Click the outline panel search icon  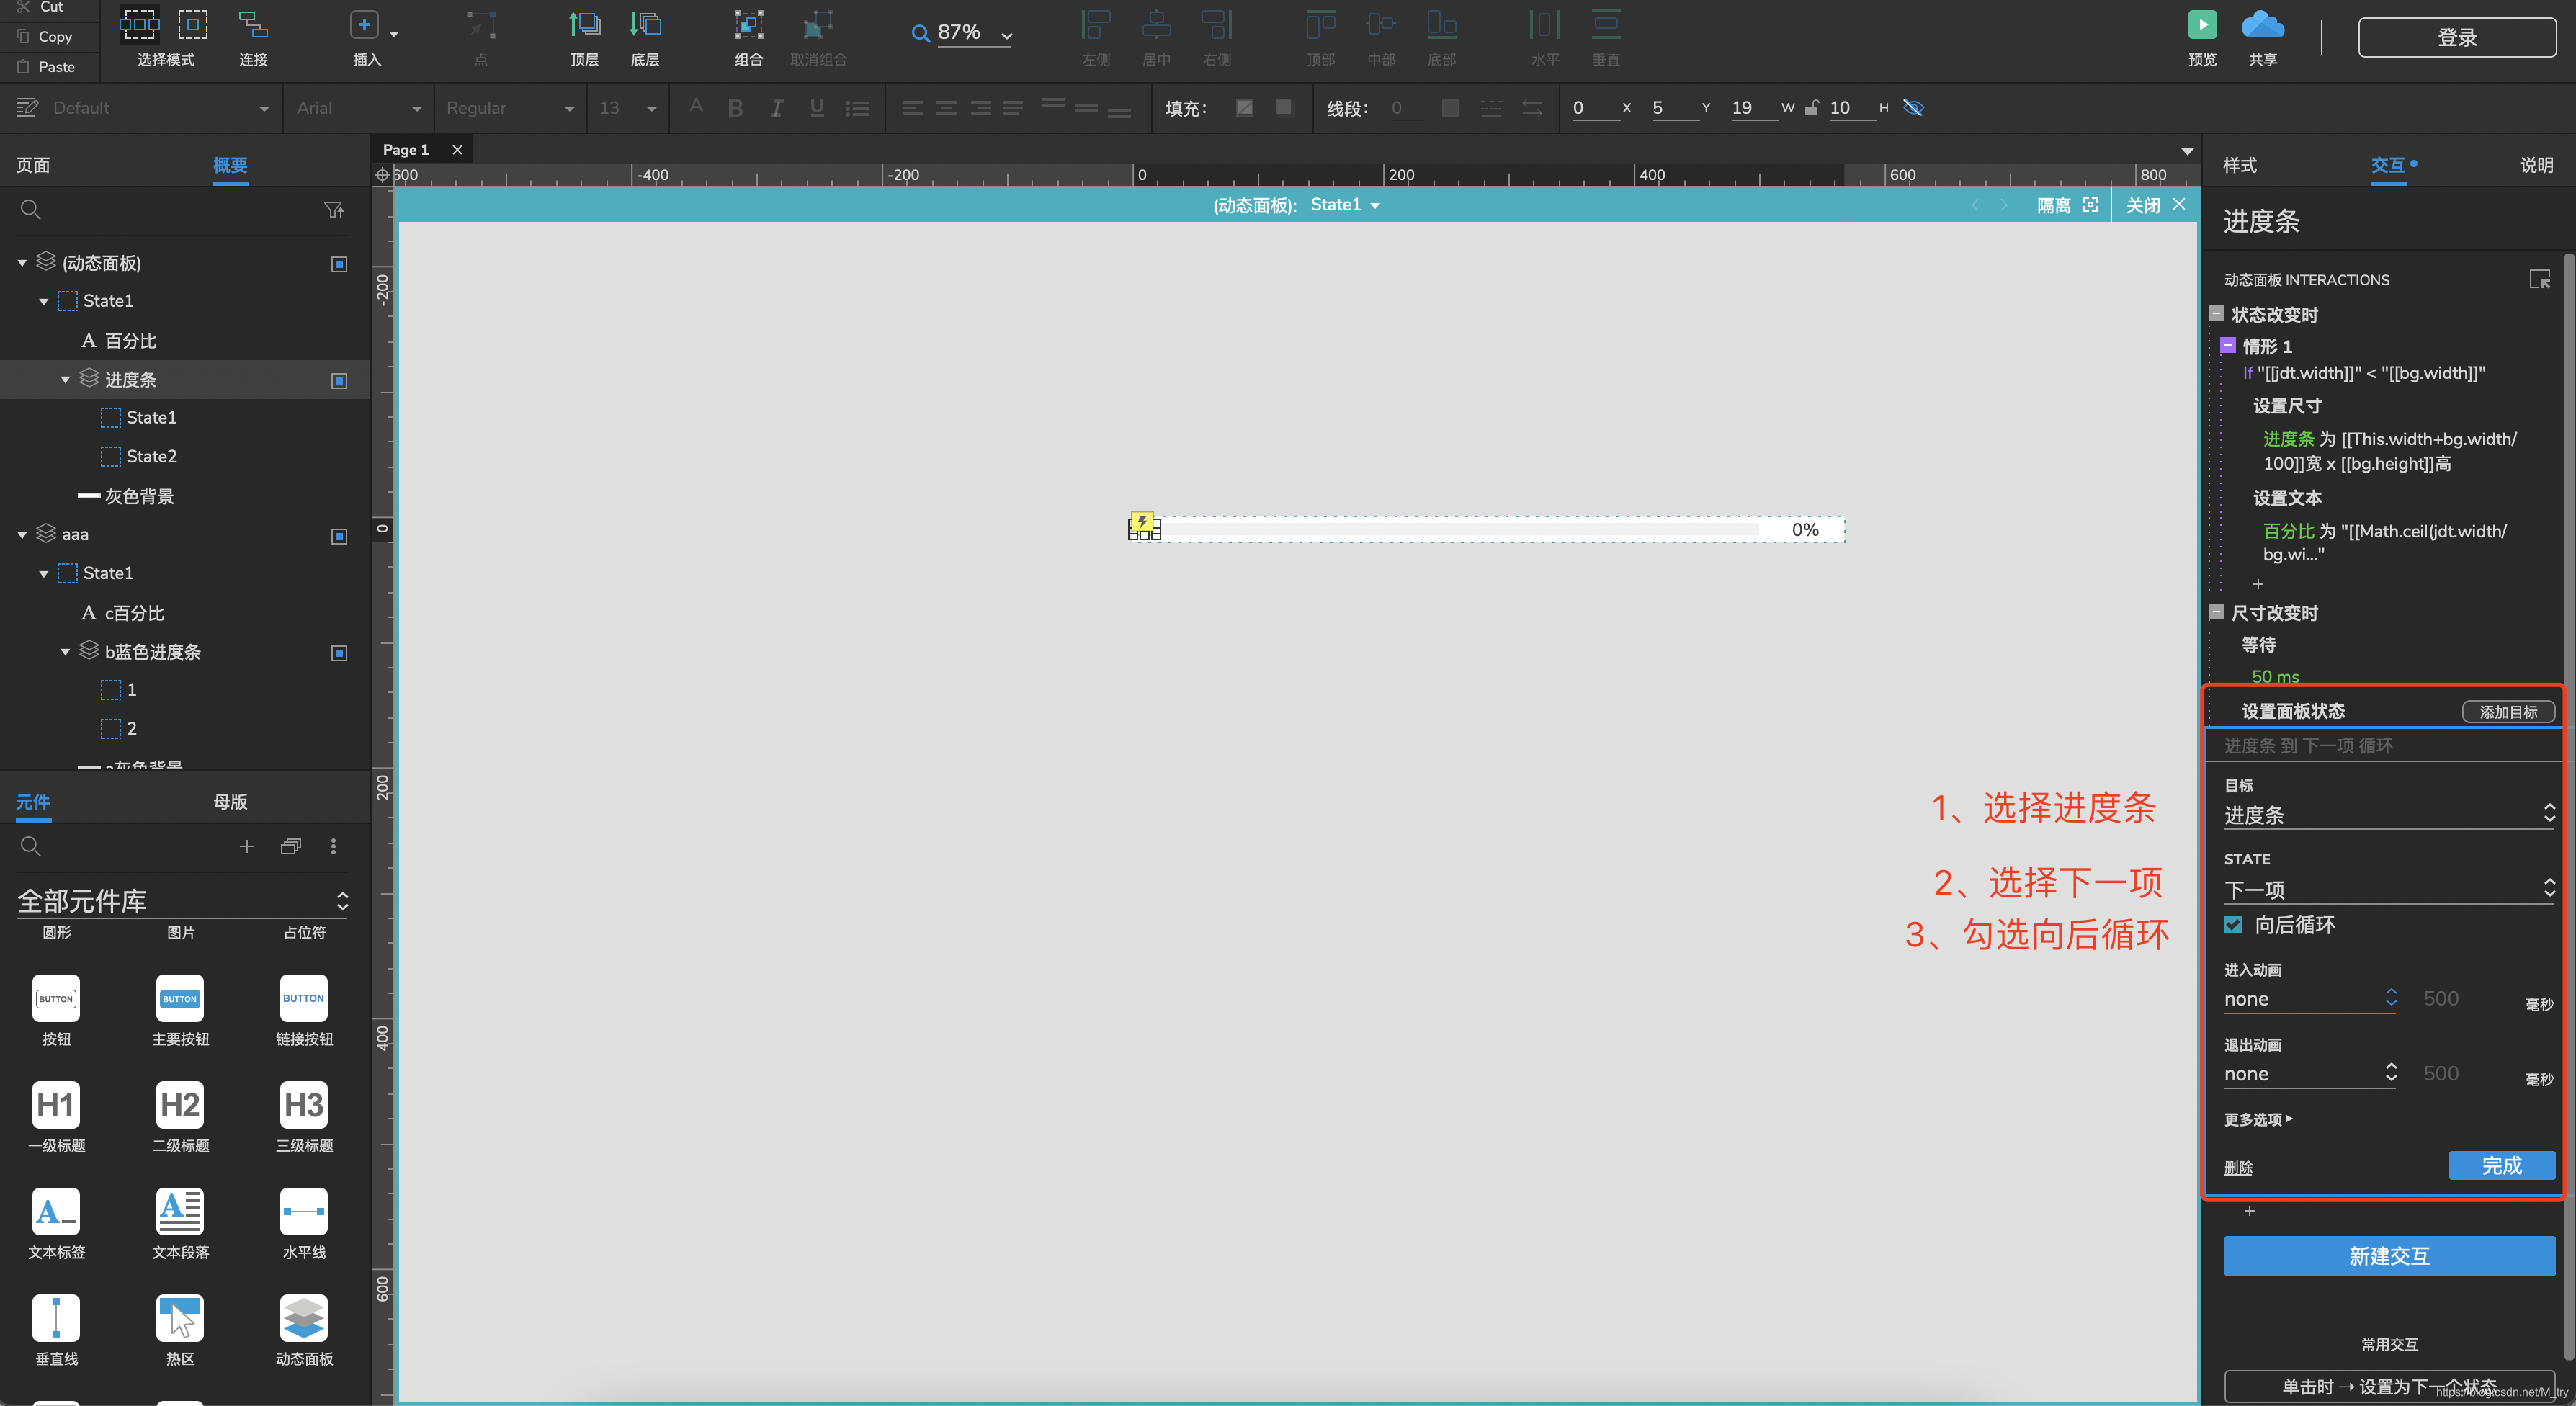[31, 209]
